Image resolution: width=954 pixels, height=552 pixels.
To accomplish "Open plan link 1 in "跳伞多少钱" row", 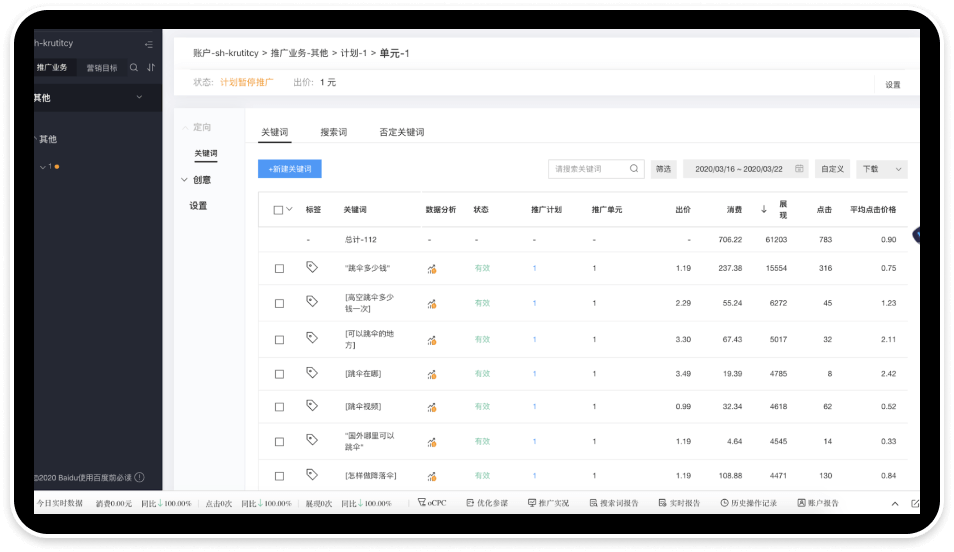I will [534, 268].
